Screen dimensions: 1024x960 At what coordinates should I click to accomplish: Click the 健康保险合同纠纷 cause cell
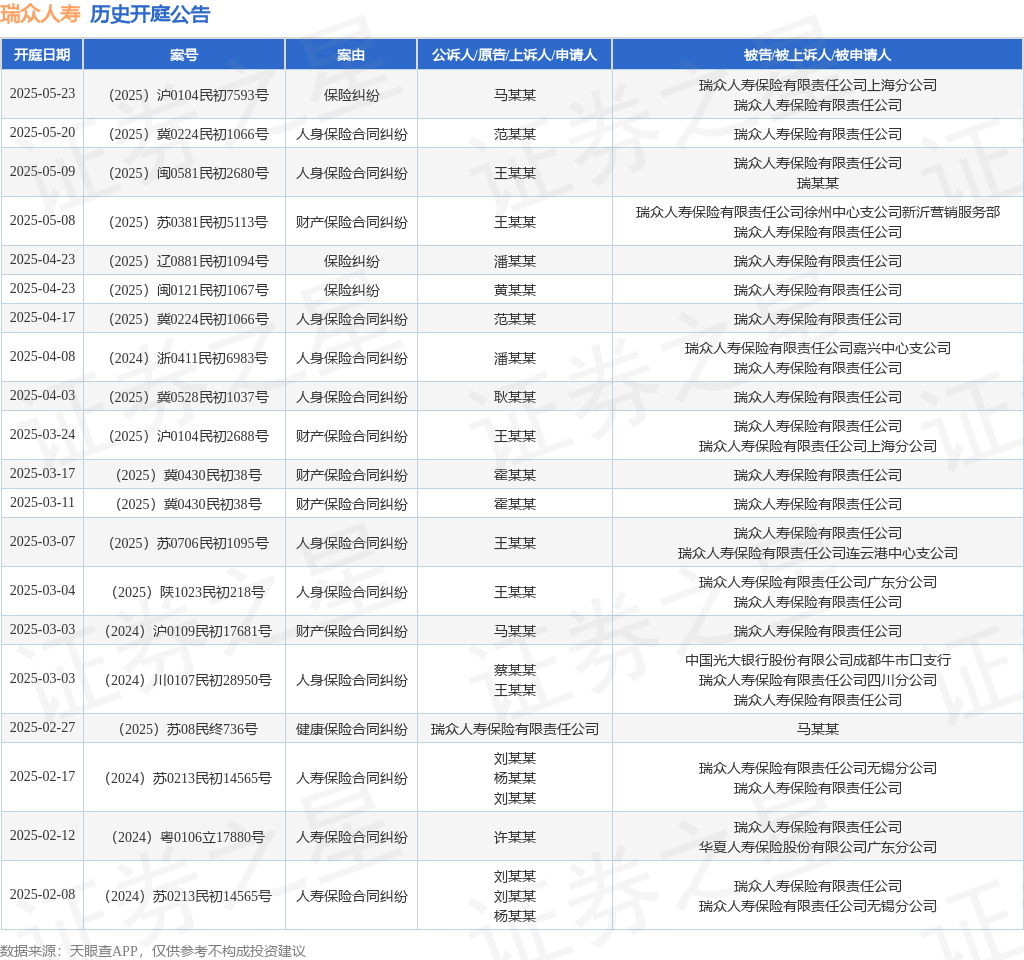pyautogui.click(x=351, y=729)
